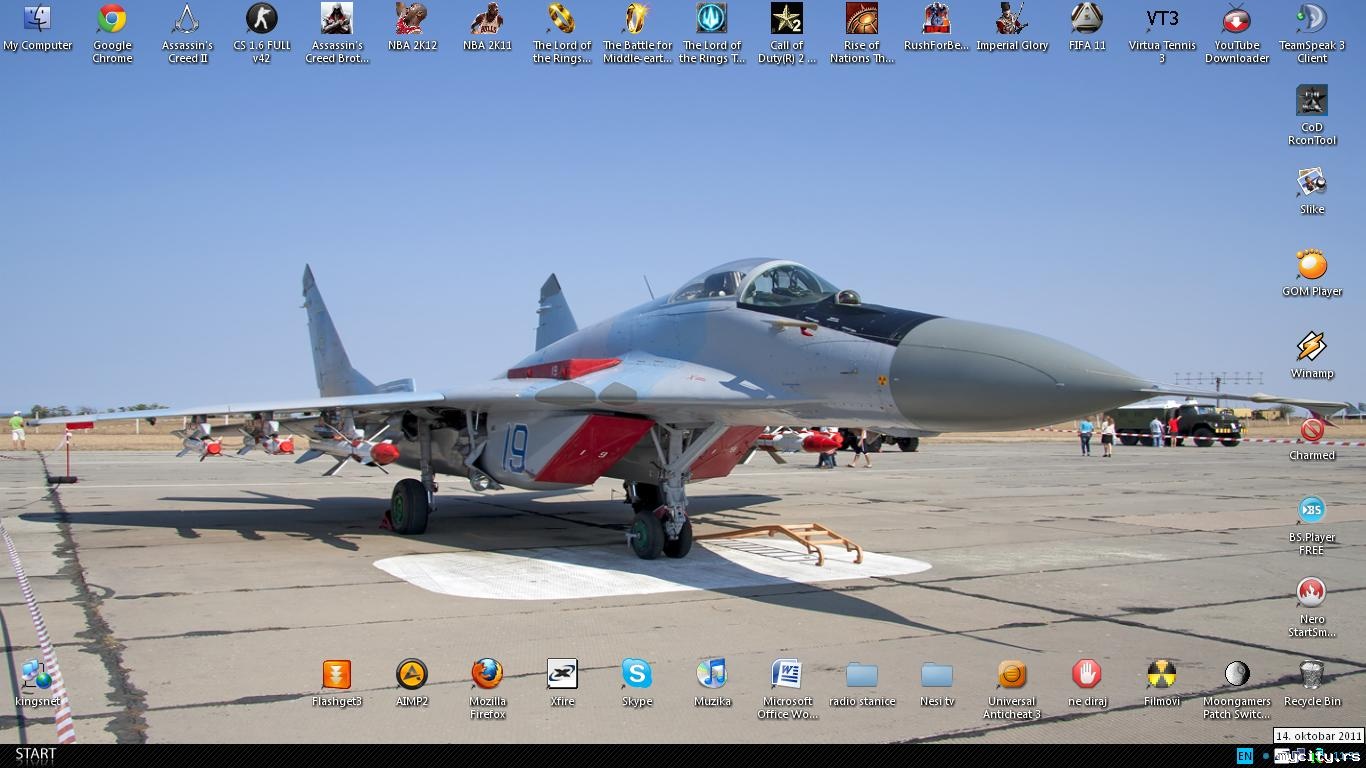The height and width of the screenshot is (768, 1366).
Task: Open the Google Chrome desktop shortcut
Action: (112, 19)
